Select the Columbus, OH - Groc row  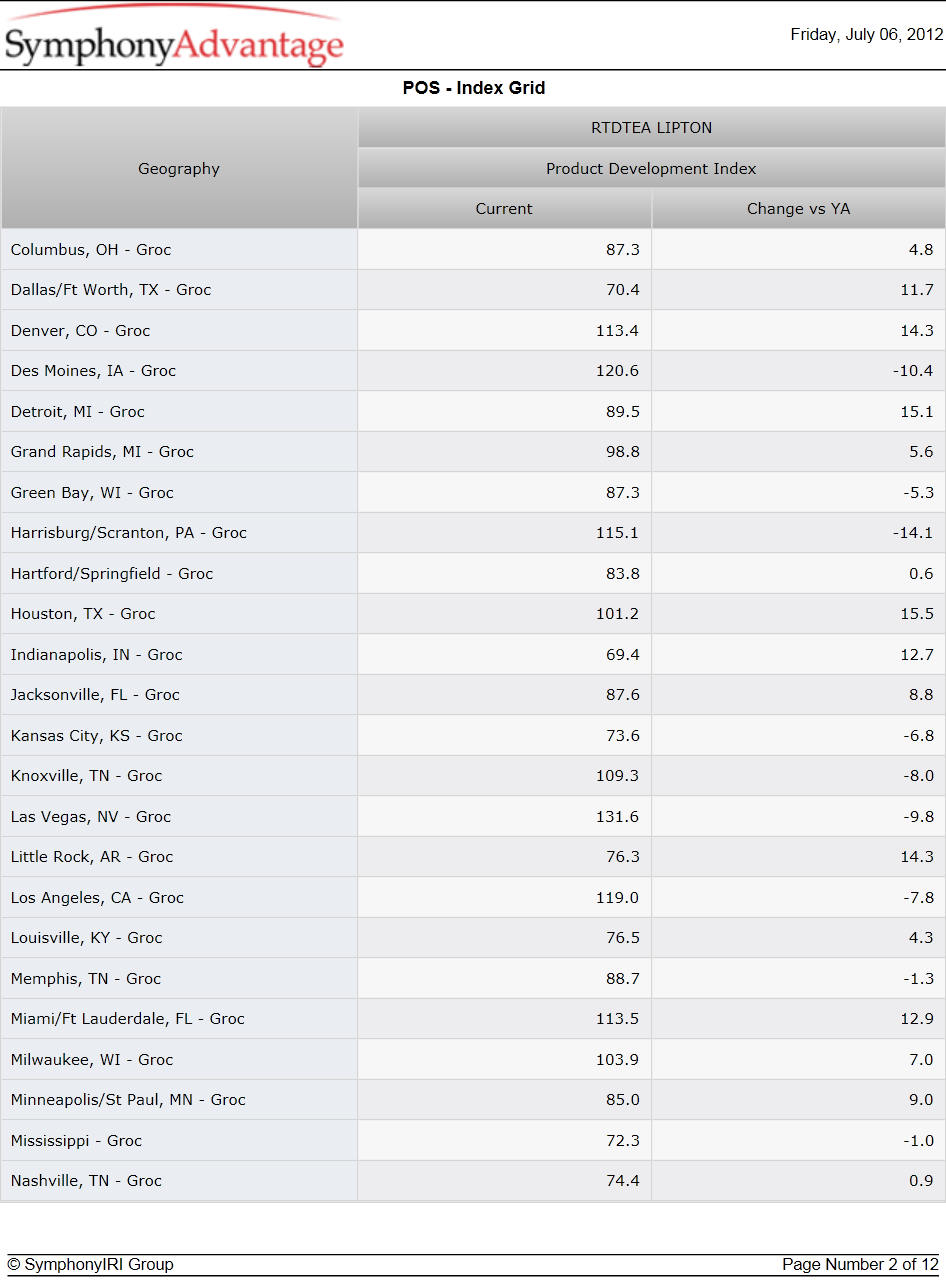pyautogui.click(x=473, y=249)
